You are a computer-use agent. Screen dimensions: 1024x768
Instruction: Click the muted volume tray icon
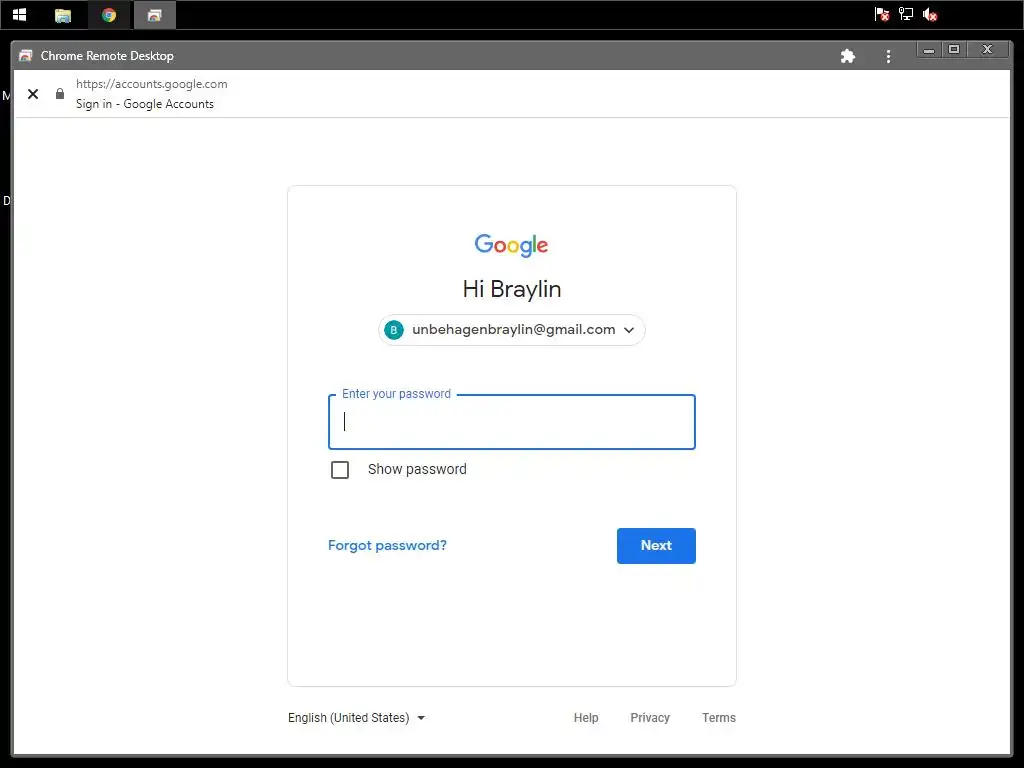click(930, 14)
